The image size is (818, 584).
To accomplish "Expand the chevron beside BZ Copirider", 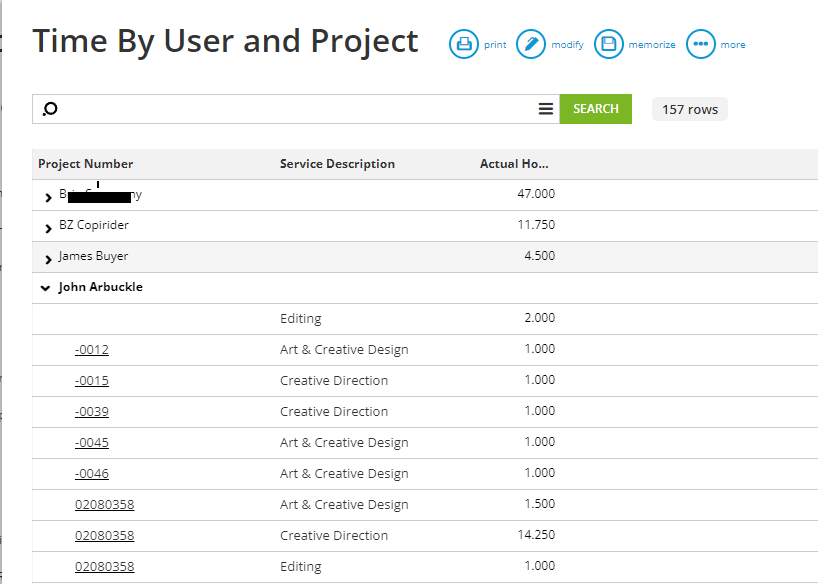I will (48, 228).
